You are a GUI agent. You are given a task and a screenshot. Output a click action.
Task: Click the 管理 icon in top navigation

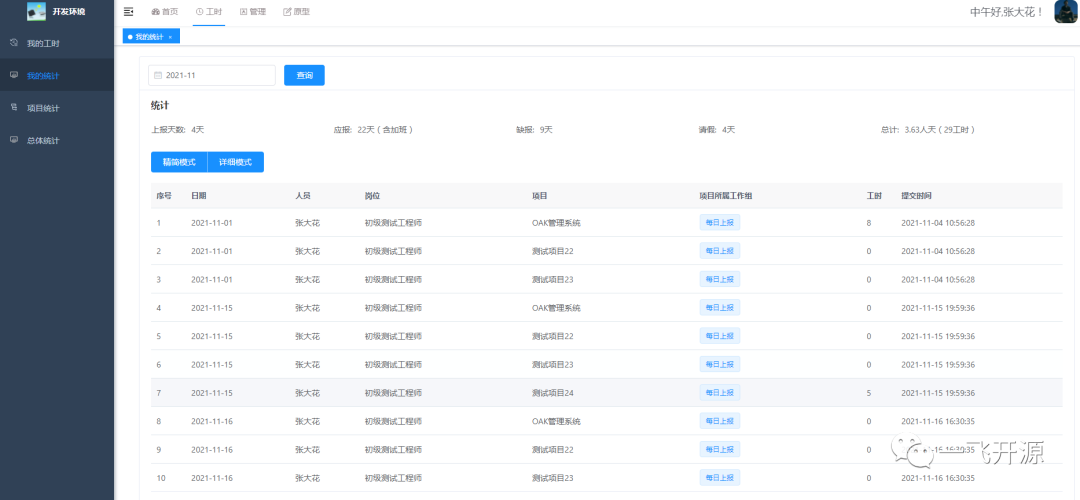243,12
